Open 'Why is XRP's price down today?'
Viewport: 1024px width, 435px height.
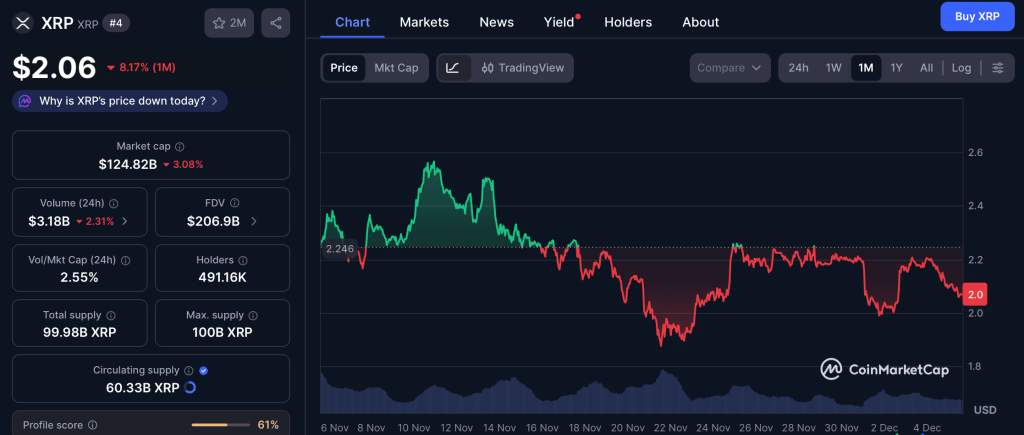coord(120,101)
